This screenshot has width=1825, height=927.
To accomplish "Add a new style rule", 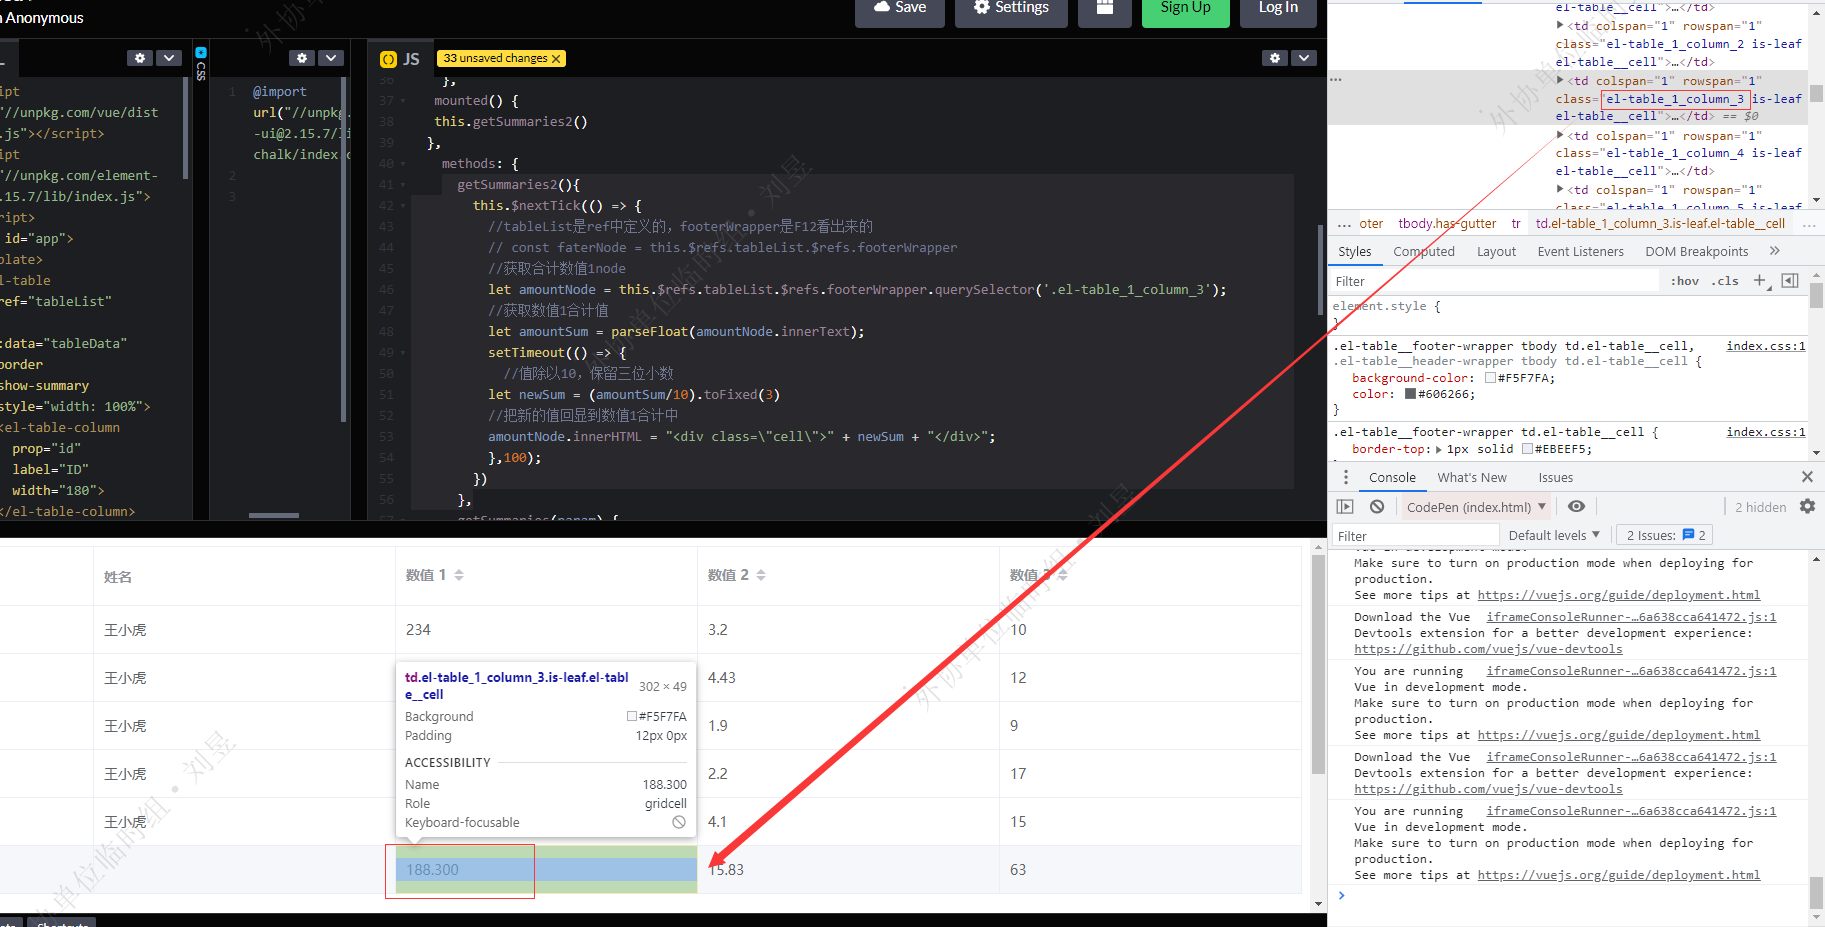I will [1761, 281].
